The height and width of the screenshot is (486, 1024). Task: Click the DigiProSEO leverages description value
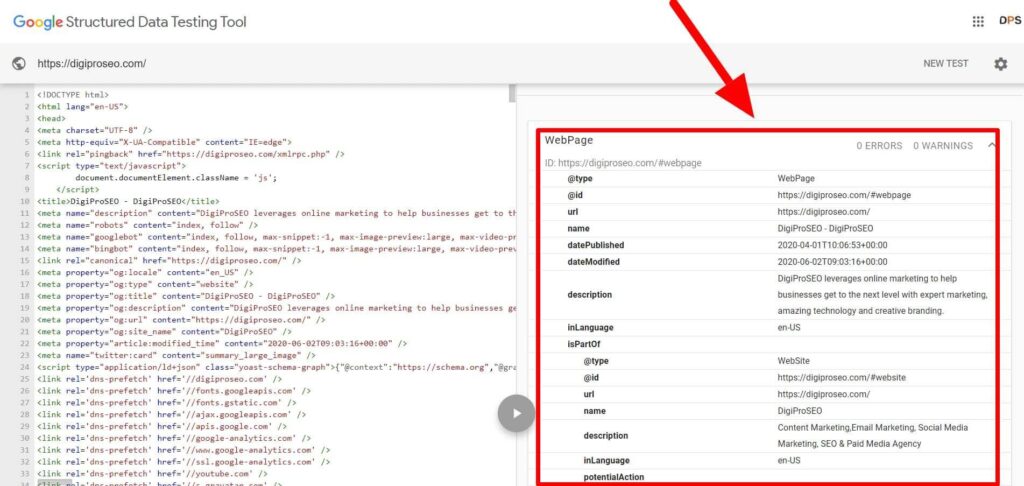(882, 295)
